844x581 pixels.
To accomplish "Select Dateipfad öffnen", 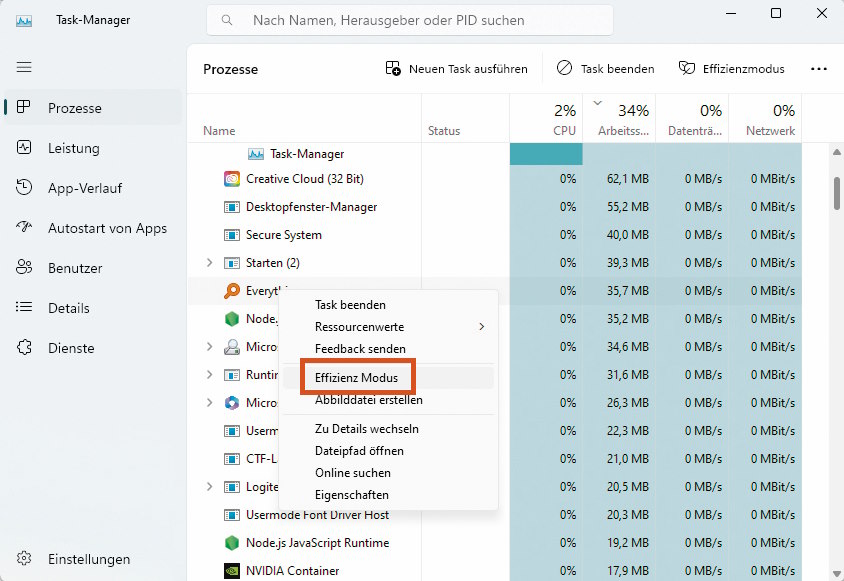I will [388, 451].
